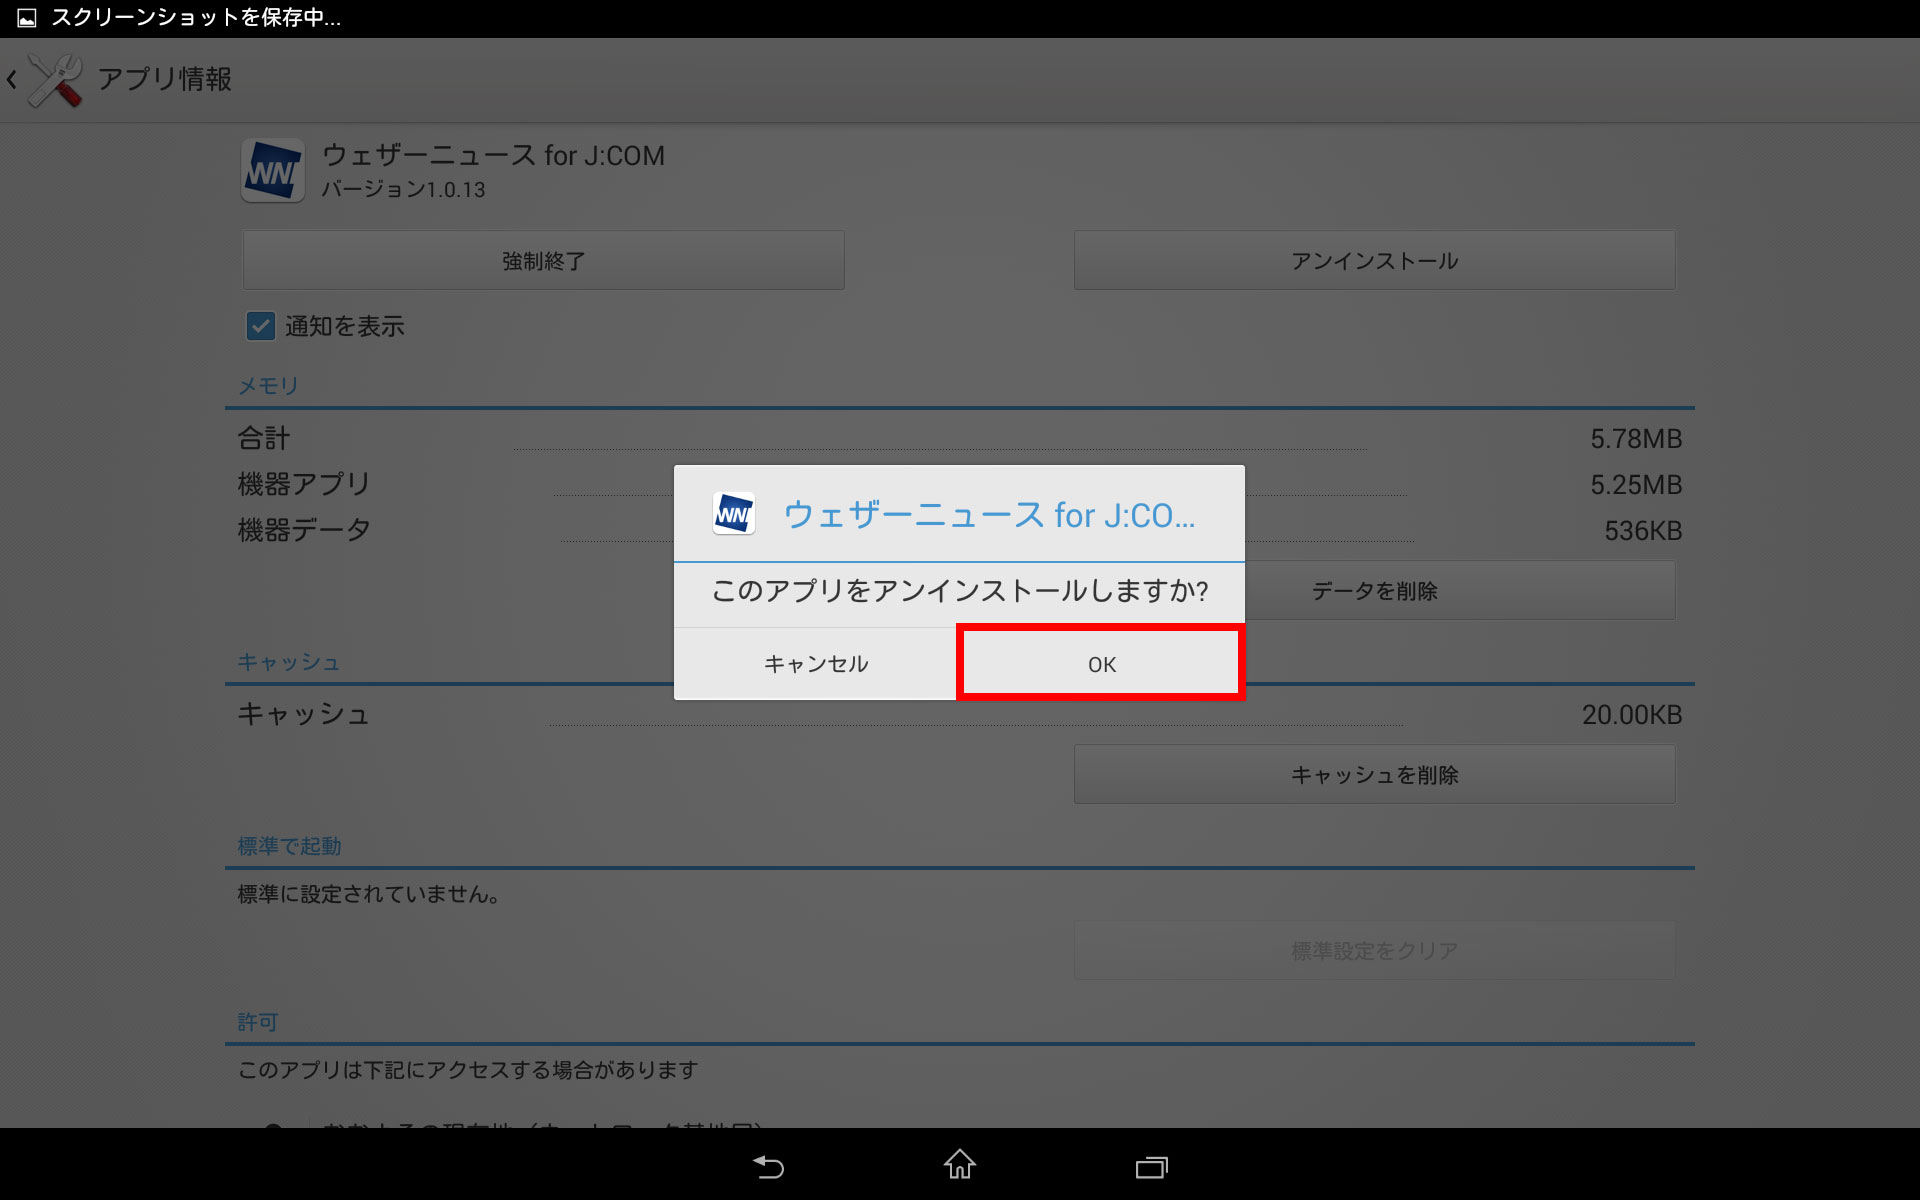The width and height of the screenshot is (1920, 1200).
Task: Tap the WN app icon in dialog title
Action: coord(733,515)
